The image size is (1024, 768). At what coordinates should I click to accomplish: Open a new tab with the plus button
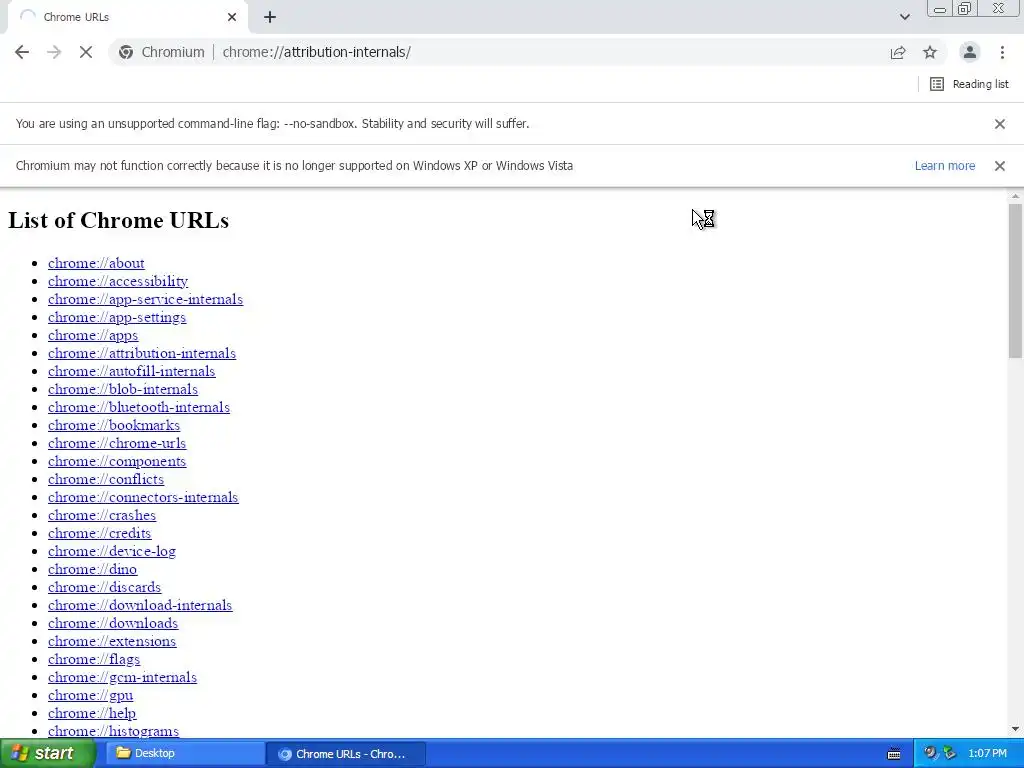pyautogui.click(x=270, y=17)
